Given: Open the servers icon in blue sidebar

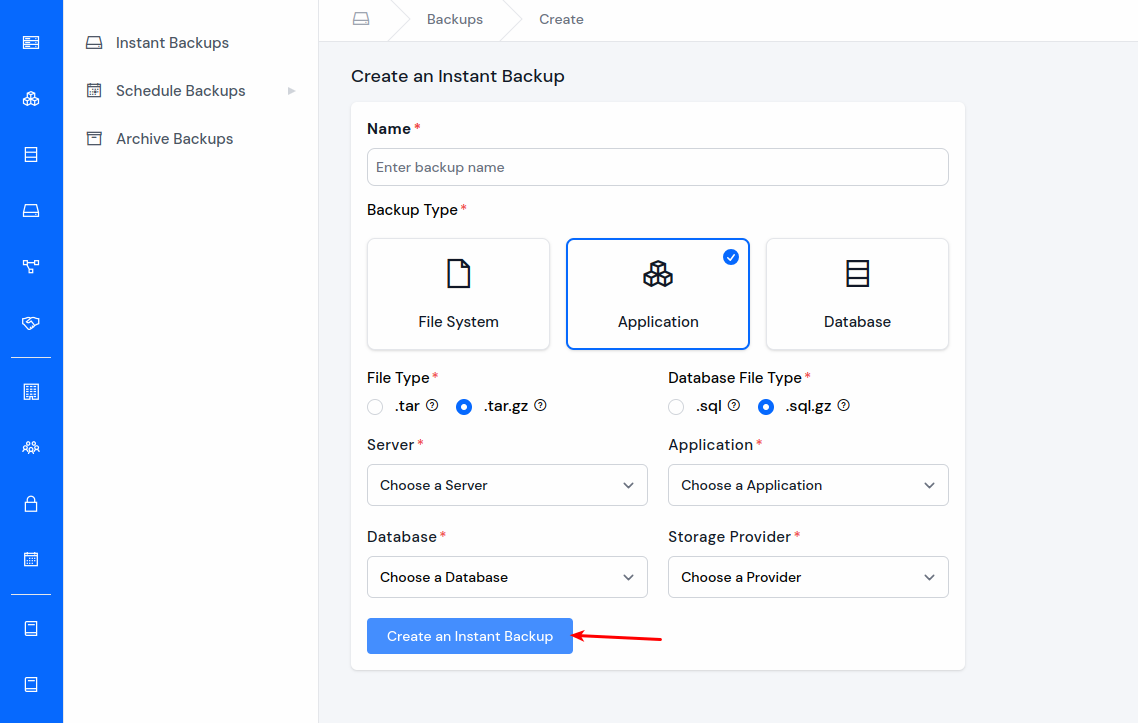Looking at the screenshot, I should point(30,43).
